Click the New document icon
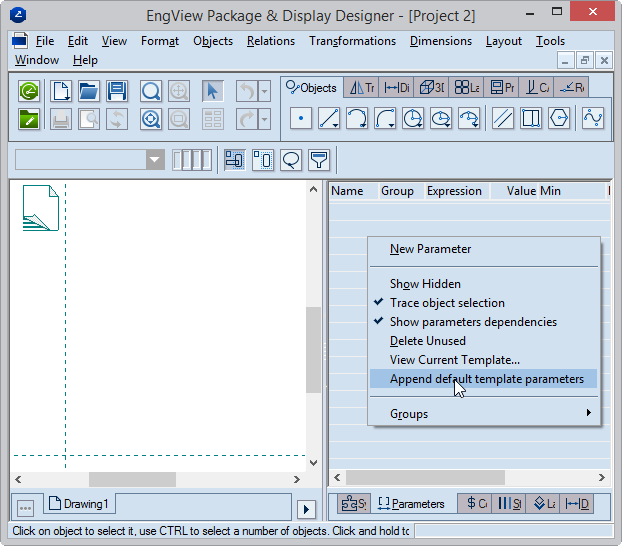This screenshot has width=622, height=546. [61, 92]
